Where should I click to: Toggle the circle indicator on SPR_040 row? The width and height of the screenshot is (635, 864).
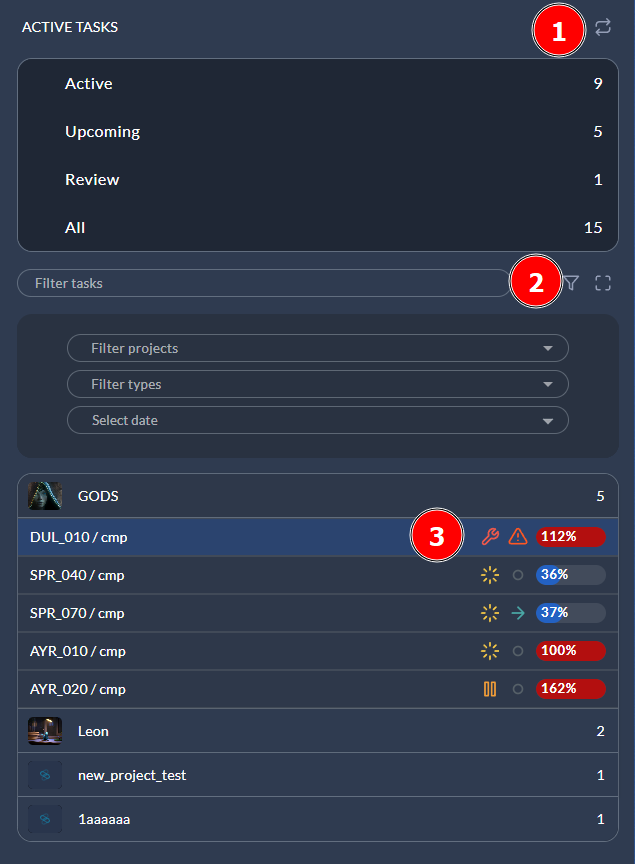click(x=517, y=575)
